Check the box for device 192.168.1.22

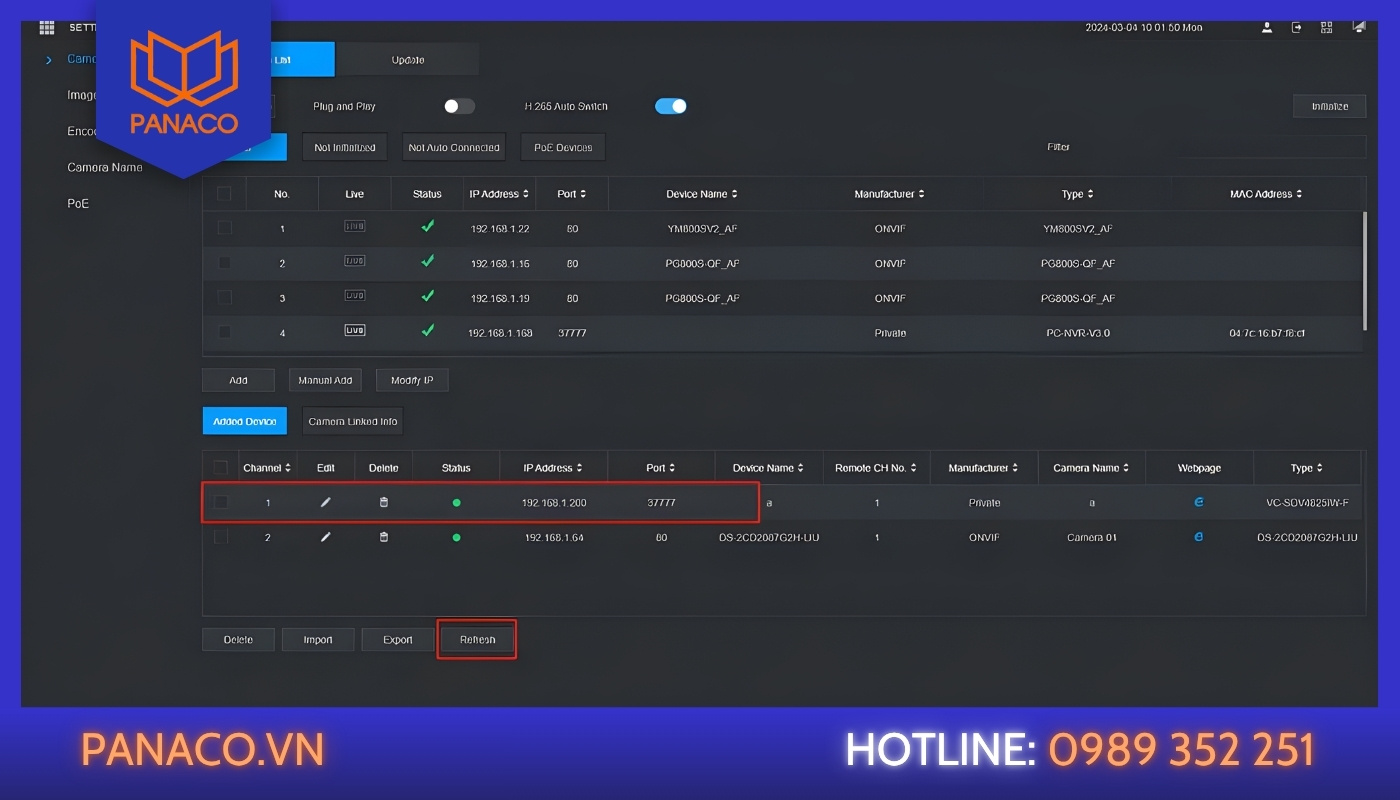pos(224,228)
